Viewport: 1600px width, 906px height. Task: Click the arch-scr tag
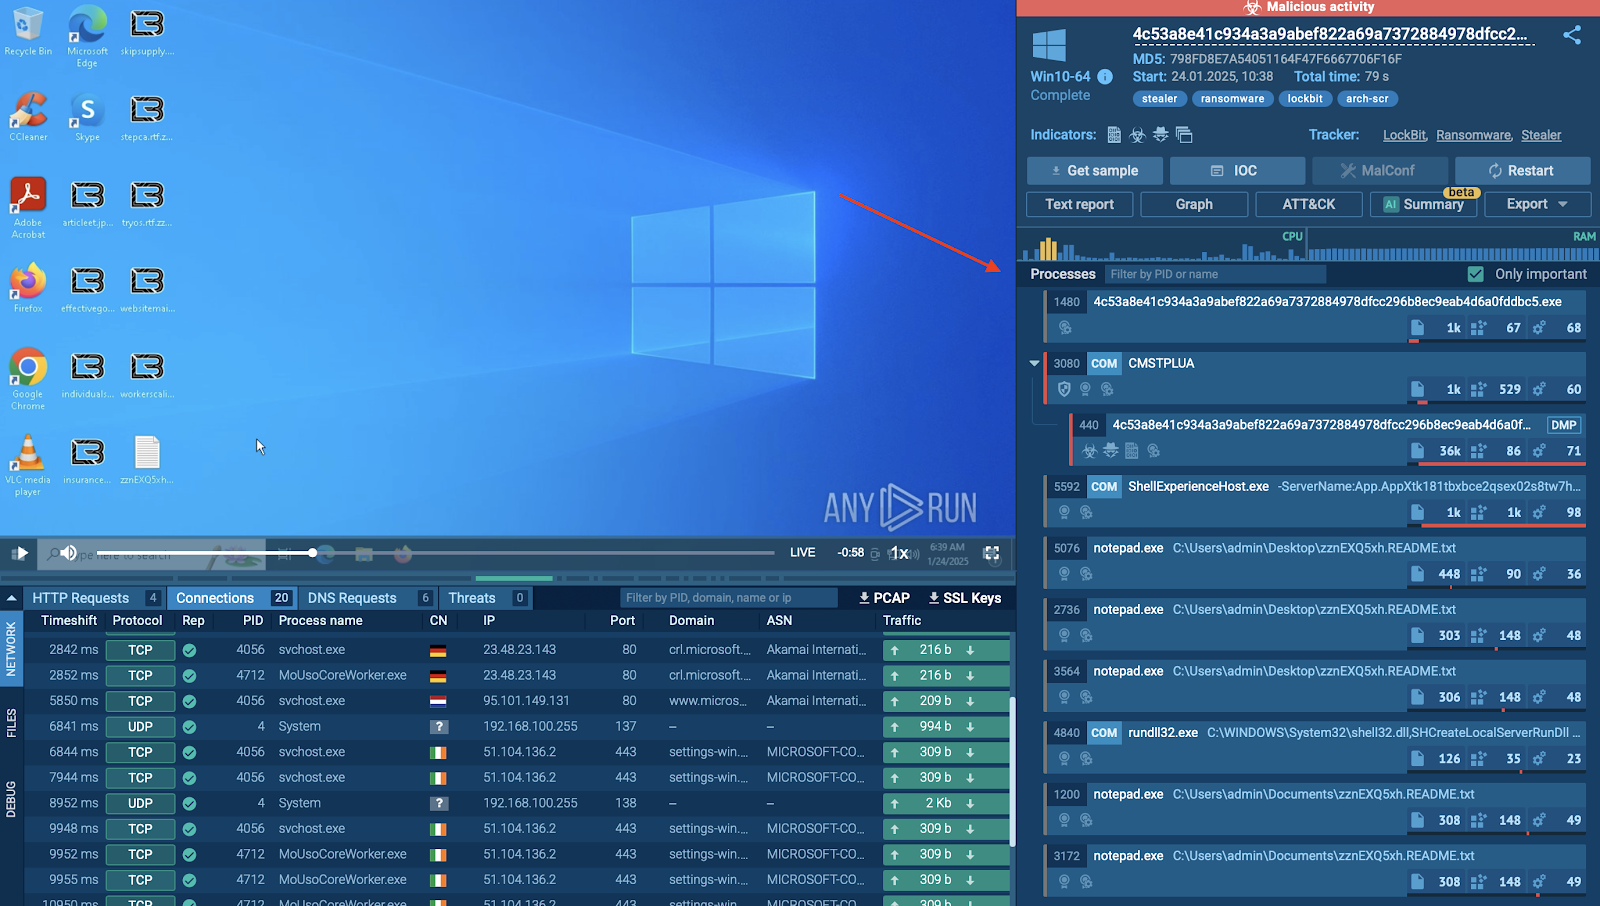coord(1367,99)
